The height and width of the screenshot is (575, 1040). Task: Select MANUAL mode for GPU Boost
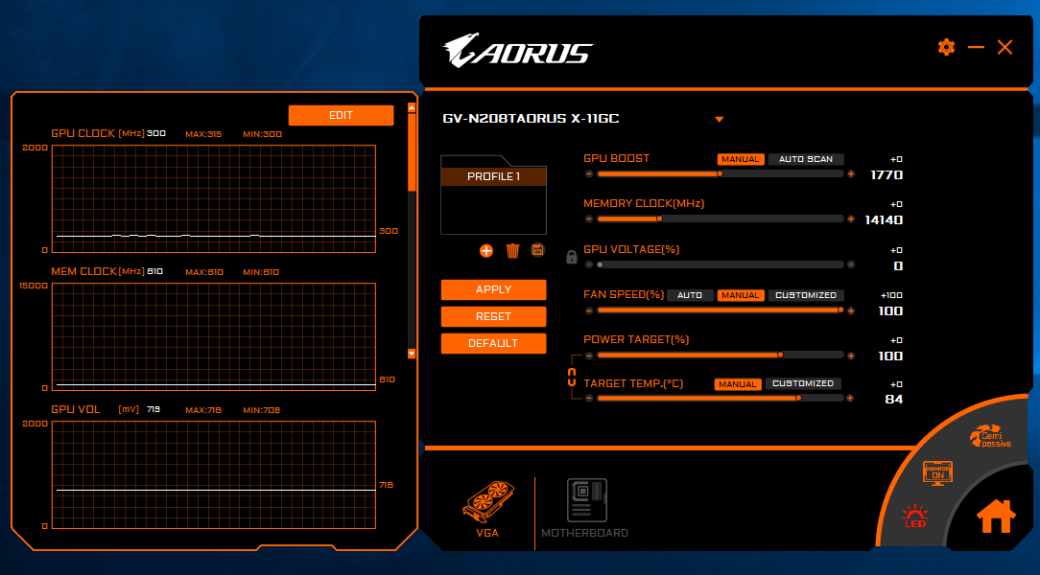740,159
